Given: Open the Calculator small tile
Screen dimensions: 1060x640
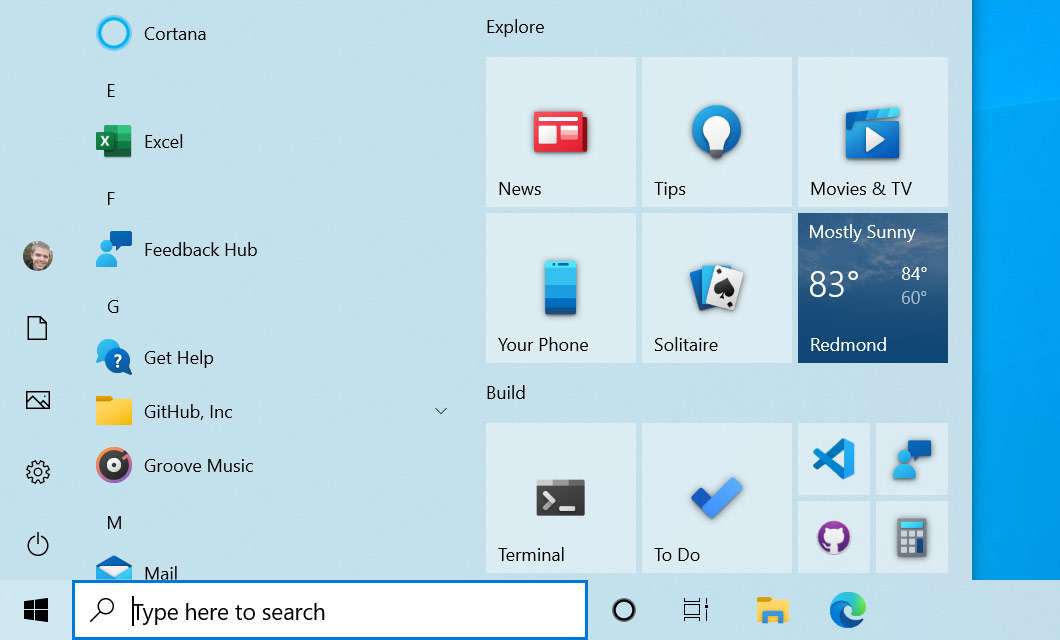Looking at the screenshot, I should (x=912, y=537).
